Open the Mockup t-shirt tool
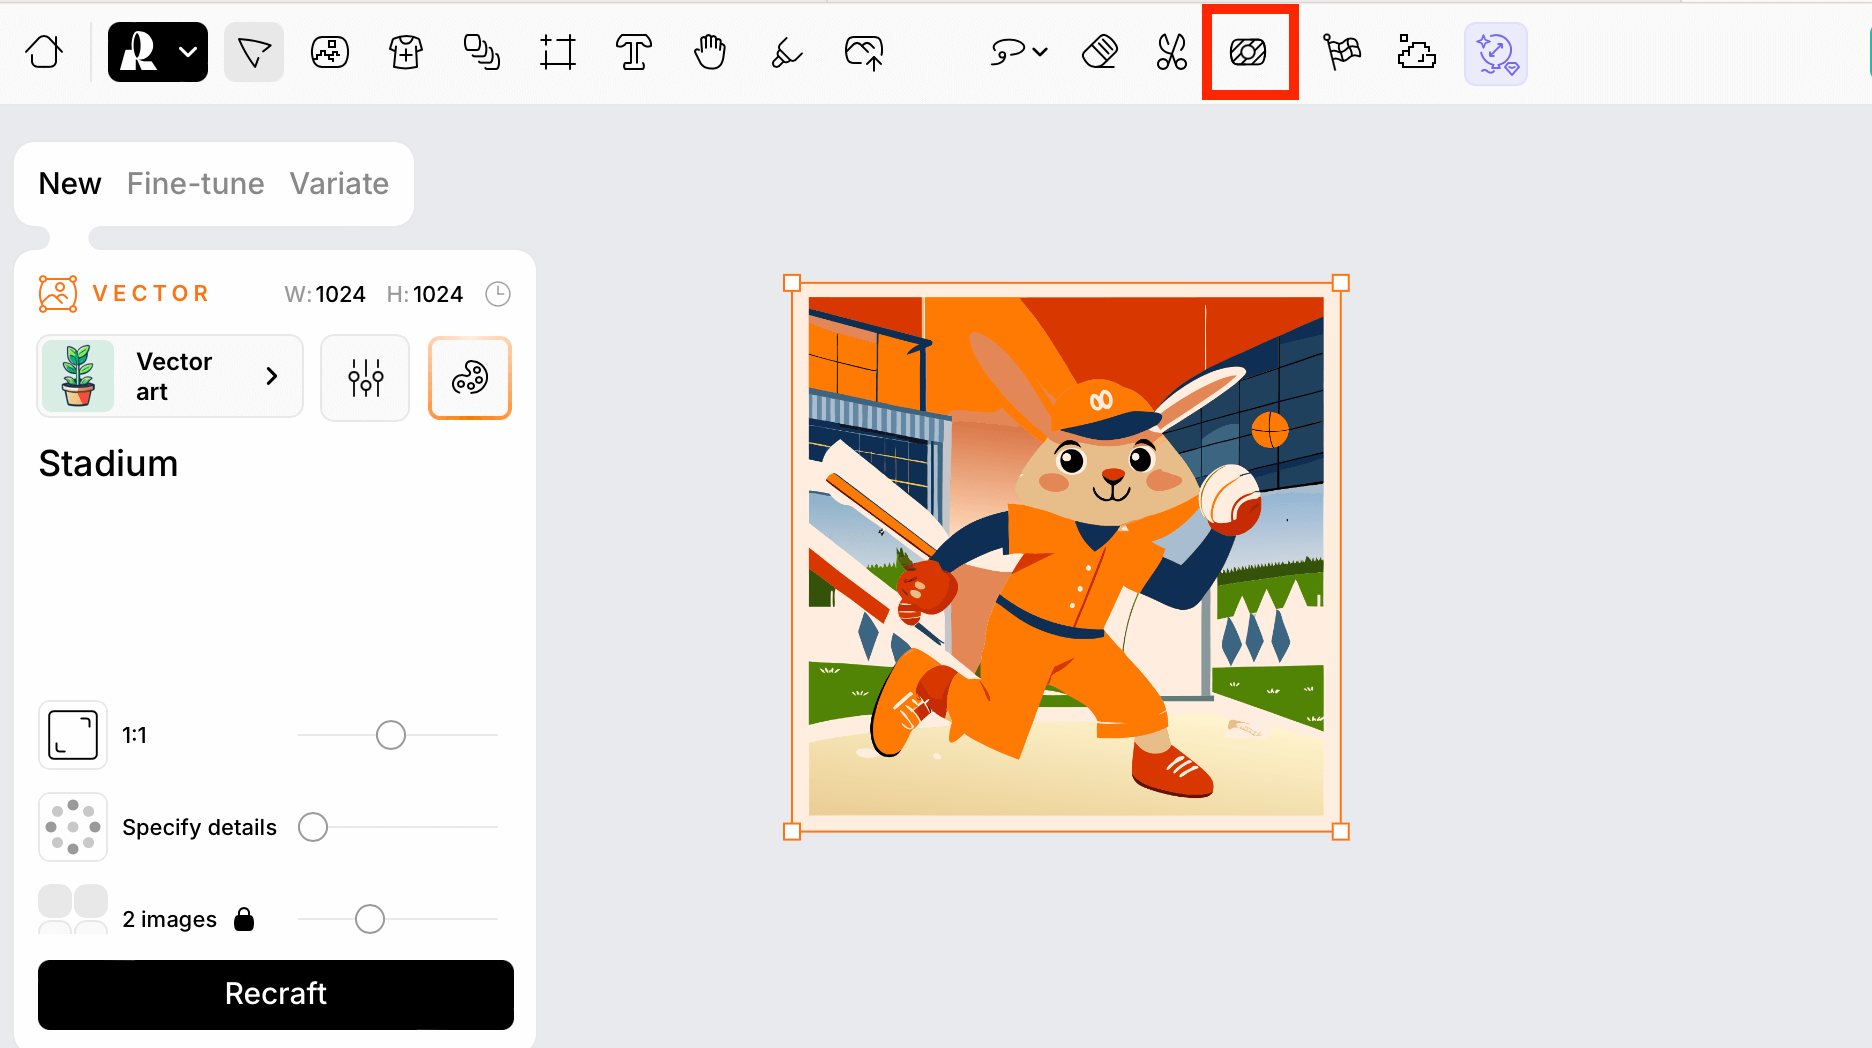The image size is (1872, 1048). click(406, 52)
